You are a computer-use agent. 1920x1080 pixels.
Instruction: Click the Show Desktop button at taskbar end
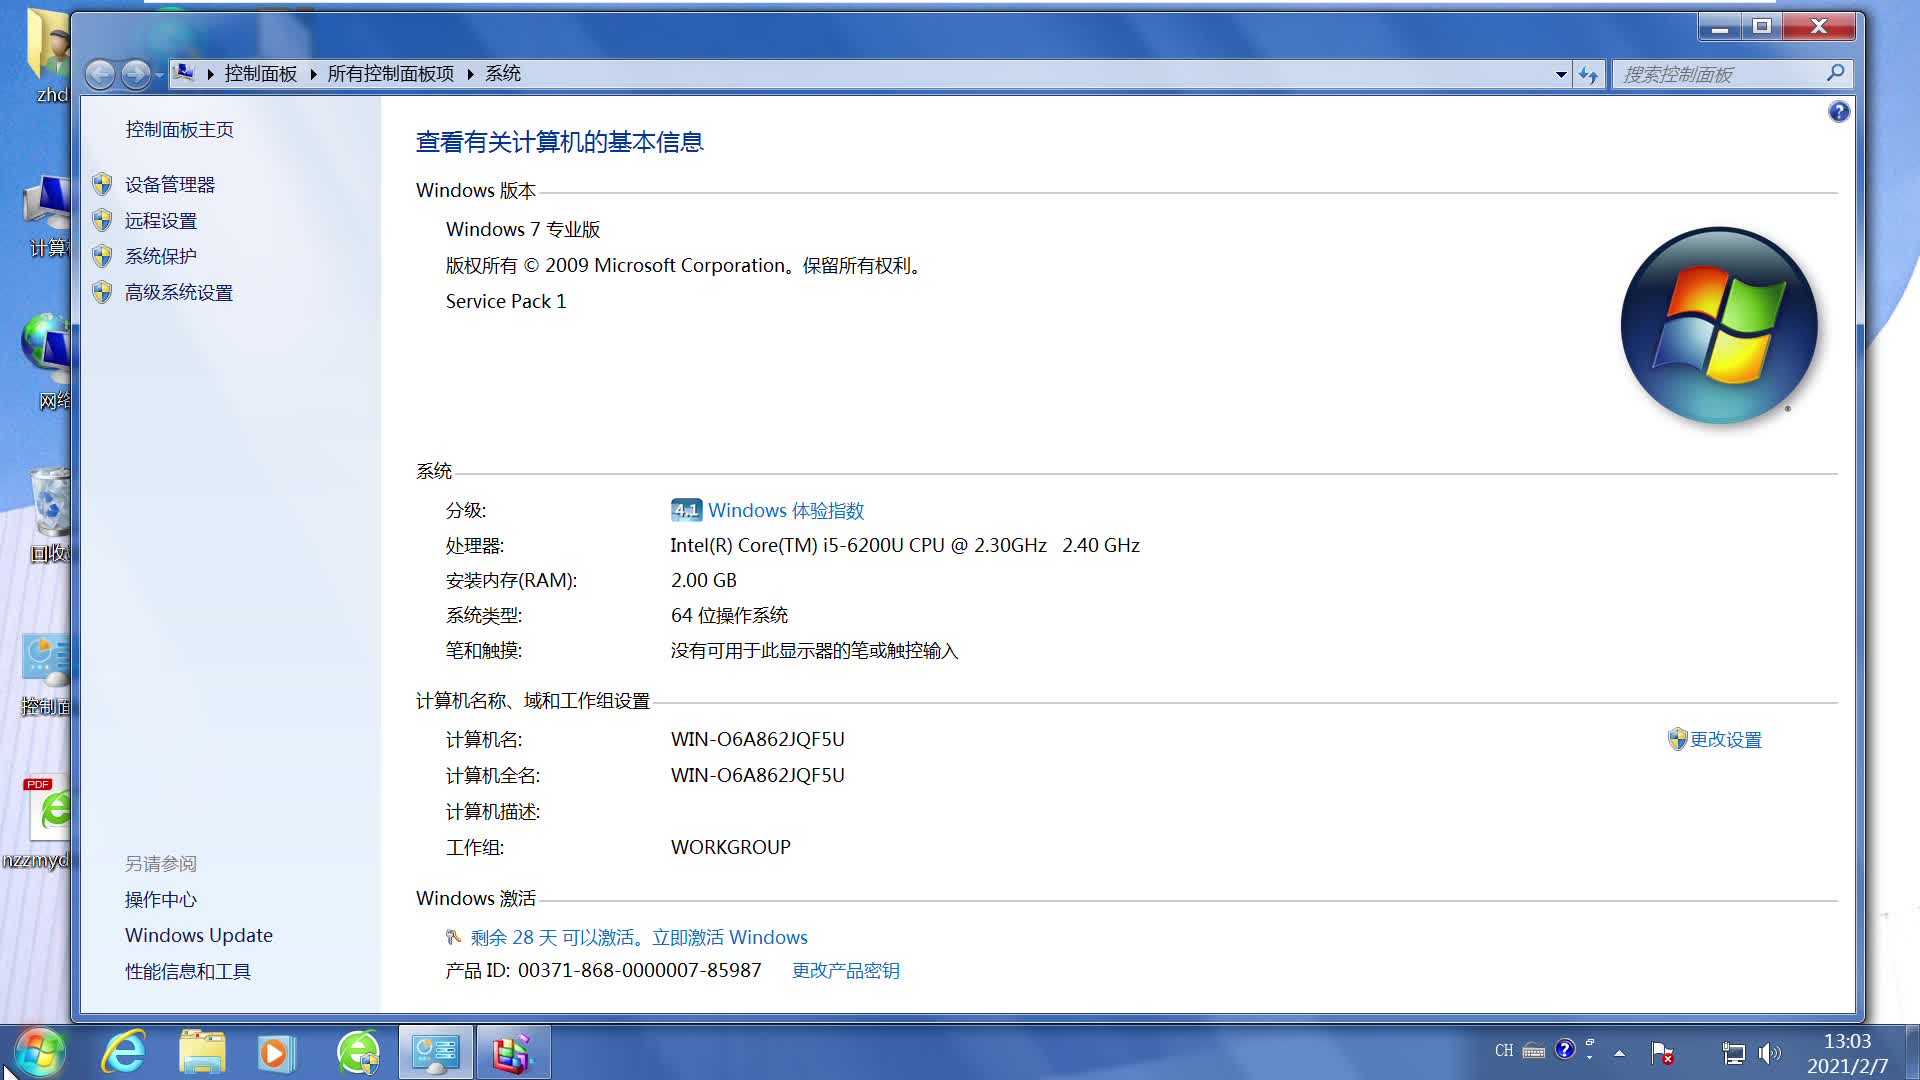1912,1052
